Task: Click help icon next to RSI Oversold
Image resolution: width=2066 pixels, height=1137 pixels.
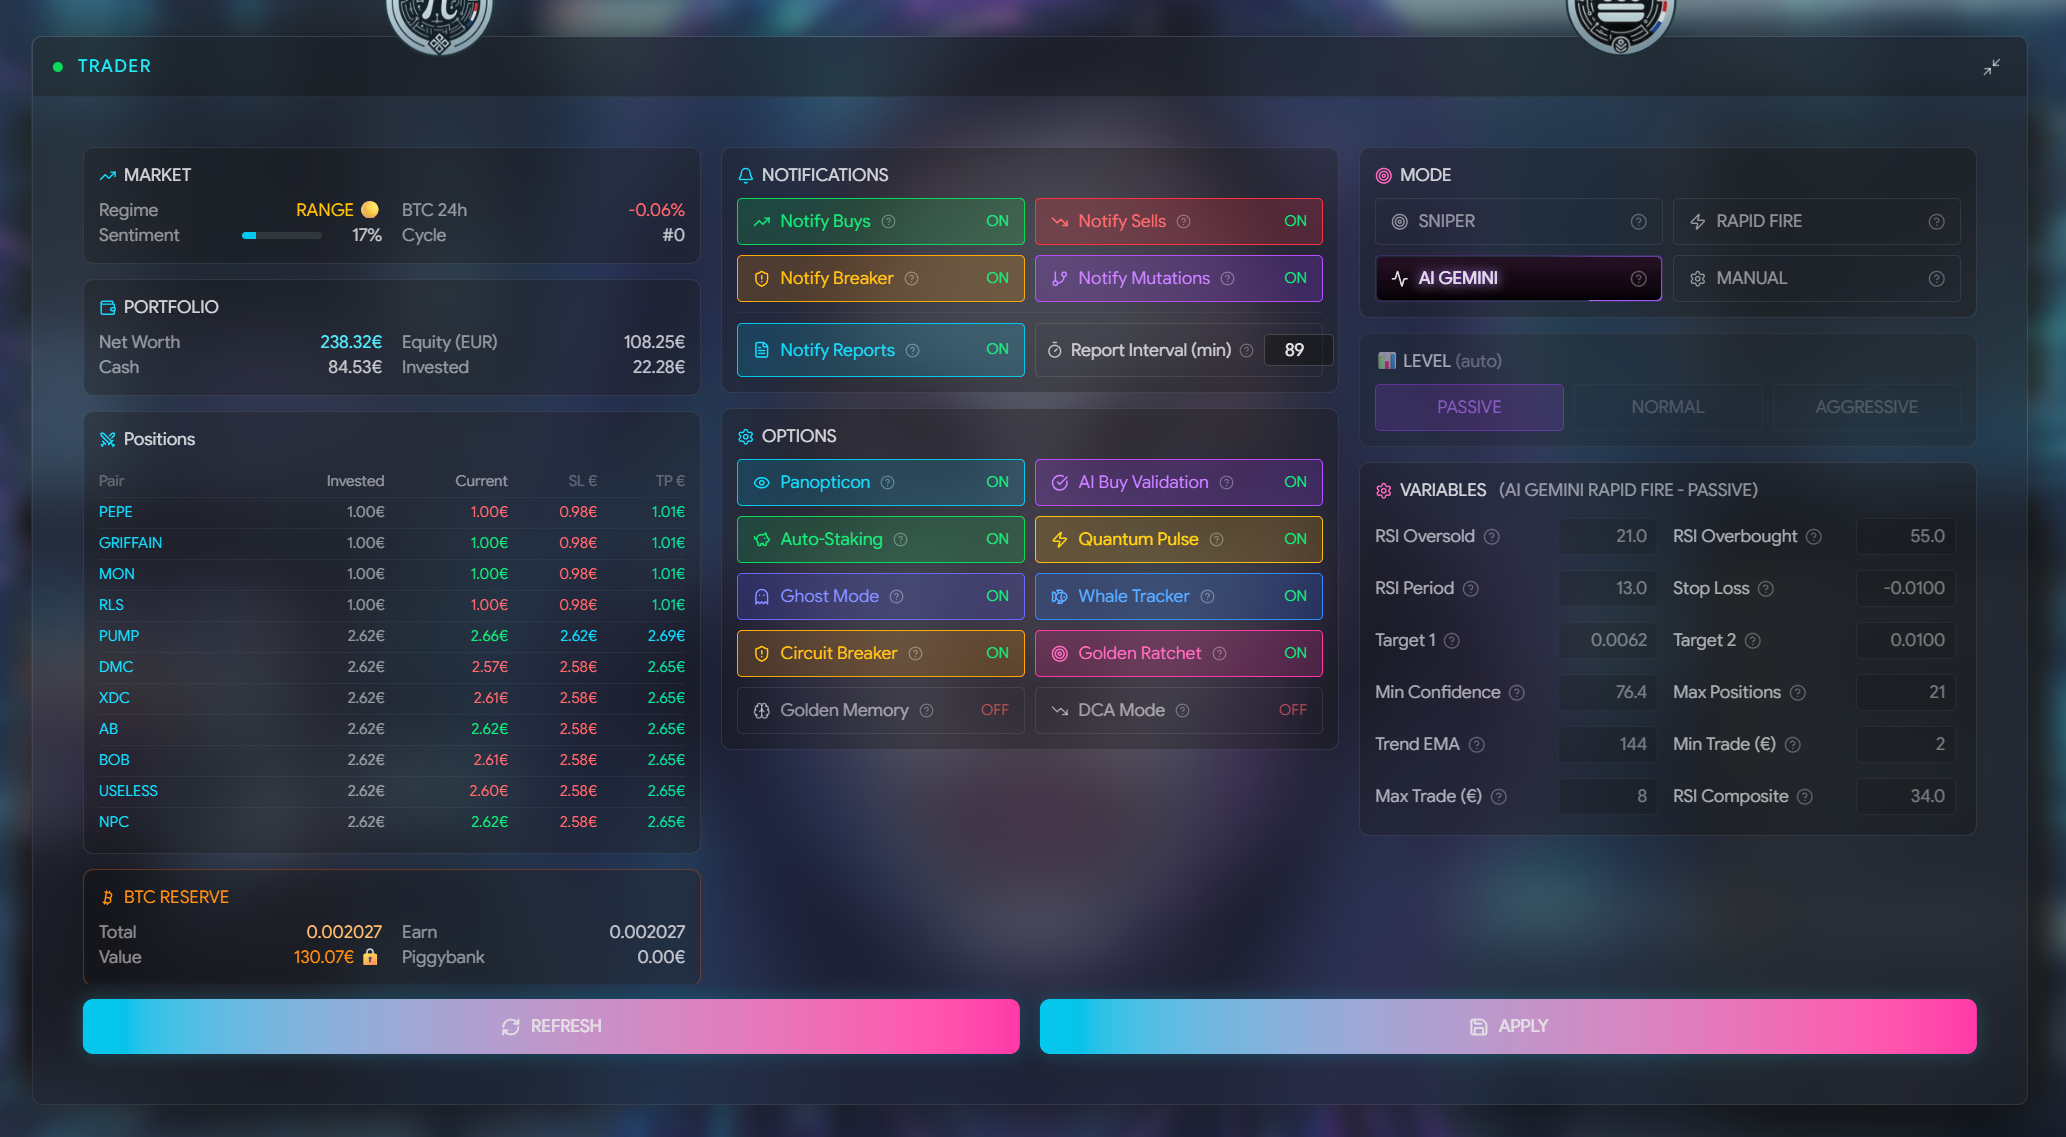Action: click(1491, 537)
